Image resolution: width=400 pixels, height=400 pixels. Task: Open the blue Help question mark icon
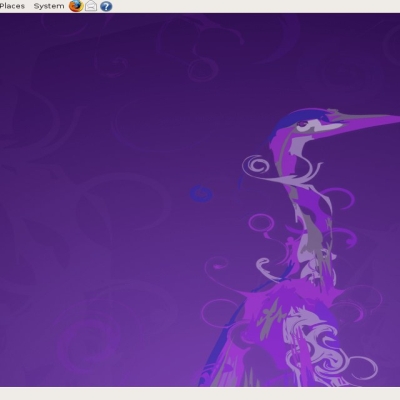point(106,6)
